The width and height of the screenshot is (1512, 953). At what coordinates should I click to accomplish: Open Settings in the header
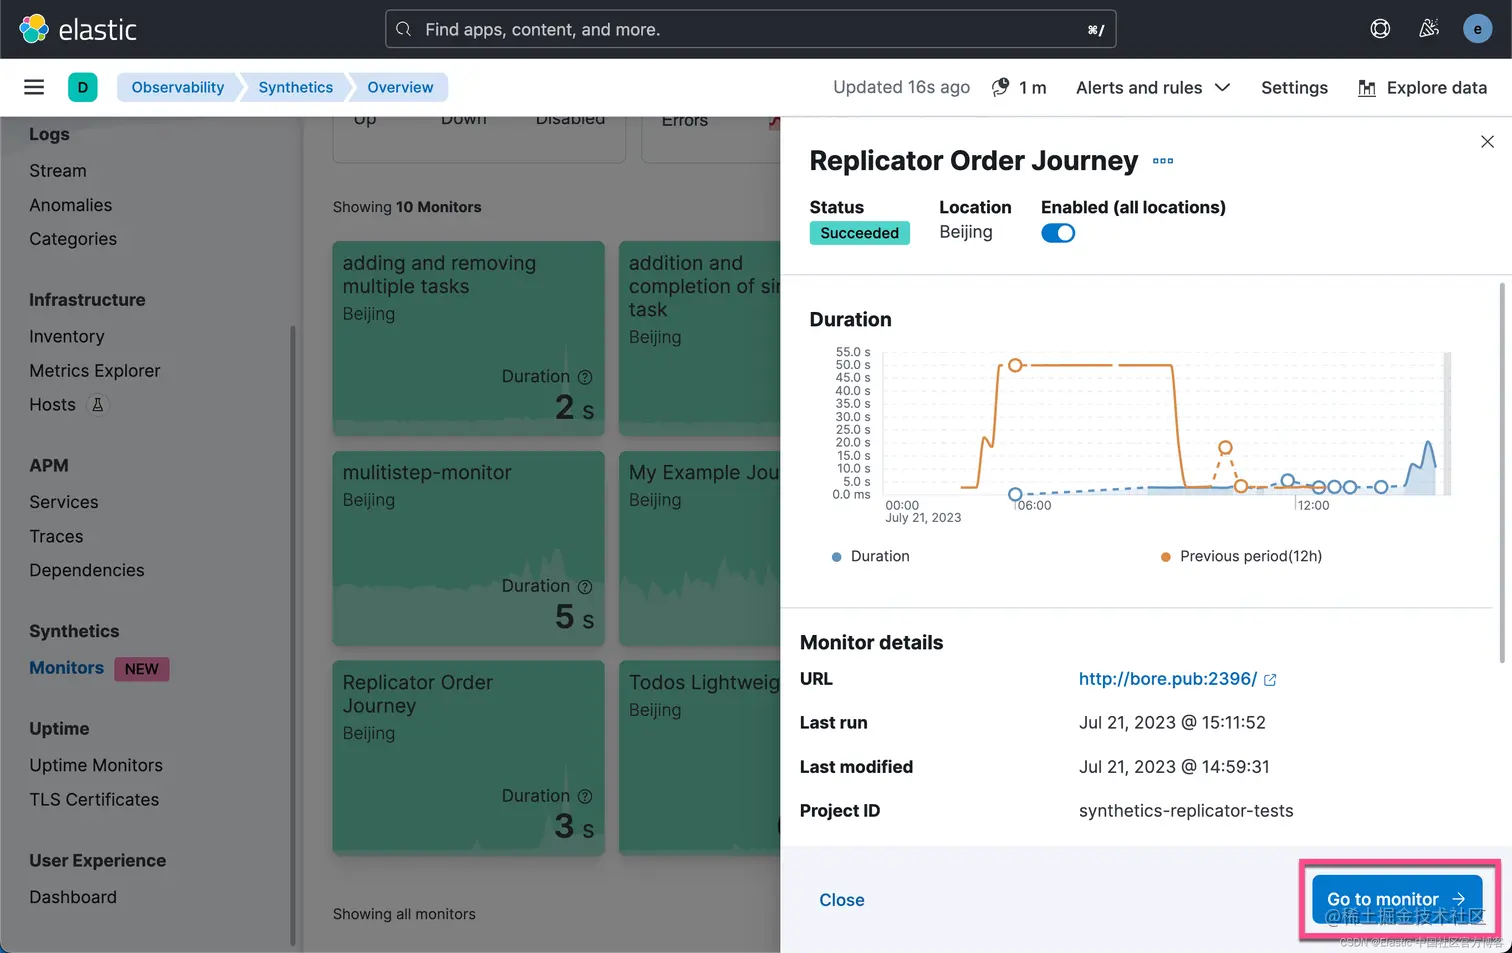tap(1294, 88)
